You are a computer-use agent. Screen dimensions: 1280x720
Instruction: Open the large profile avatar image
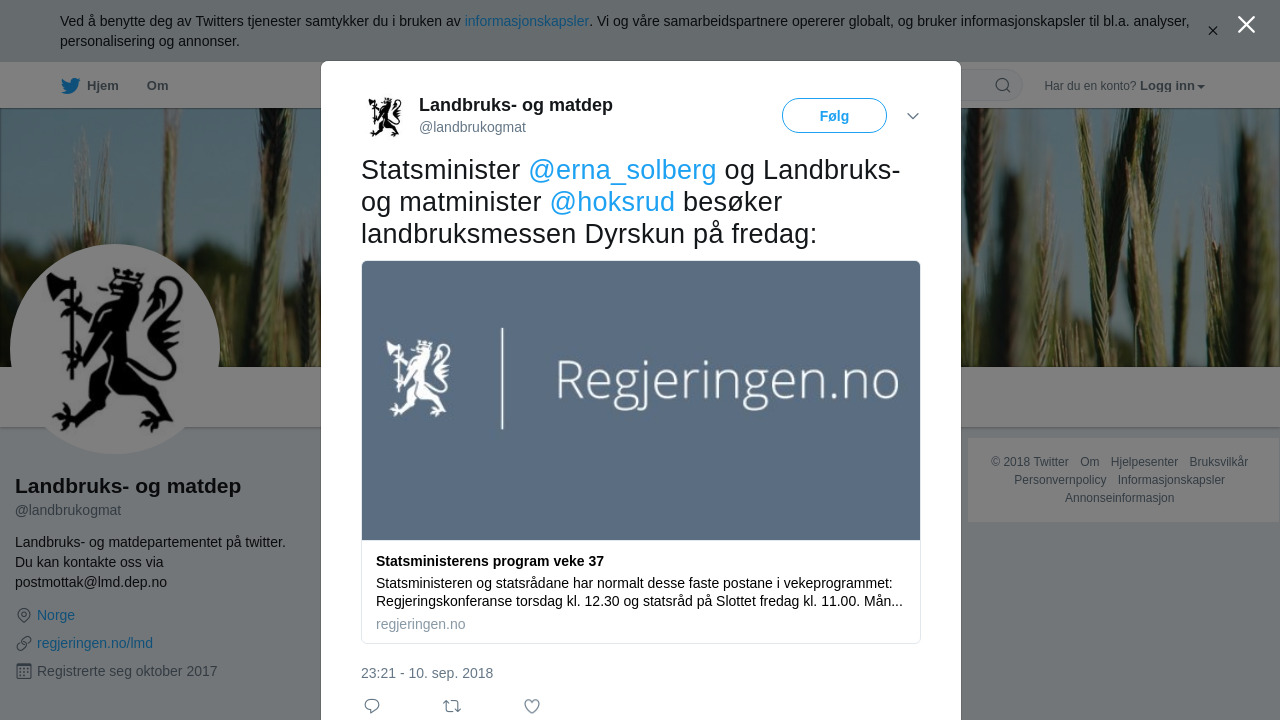click(115, 349)
